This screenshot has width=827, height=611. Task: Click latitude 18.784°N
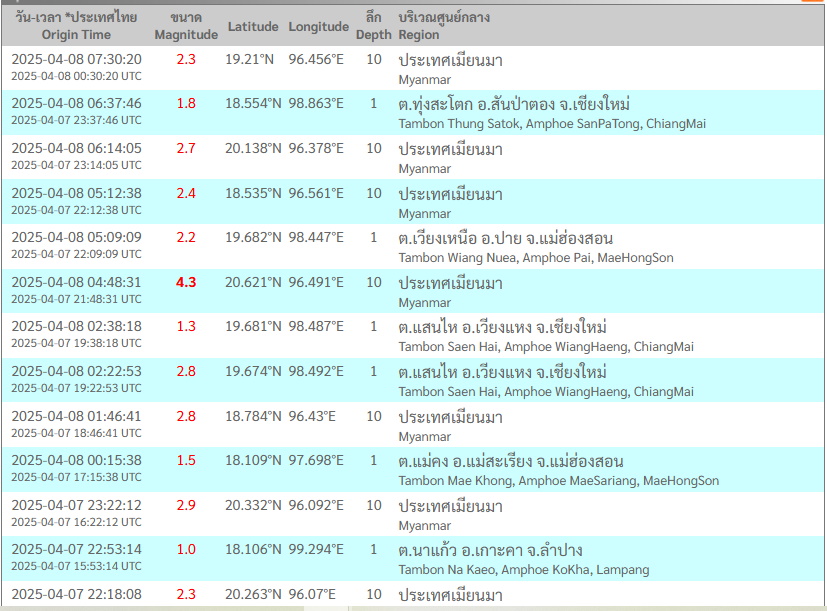pos(253,416)
